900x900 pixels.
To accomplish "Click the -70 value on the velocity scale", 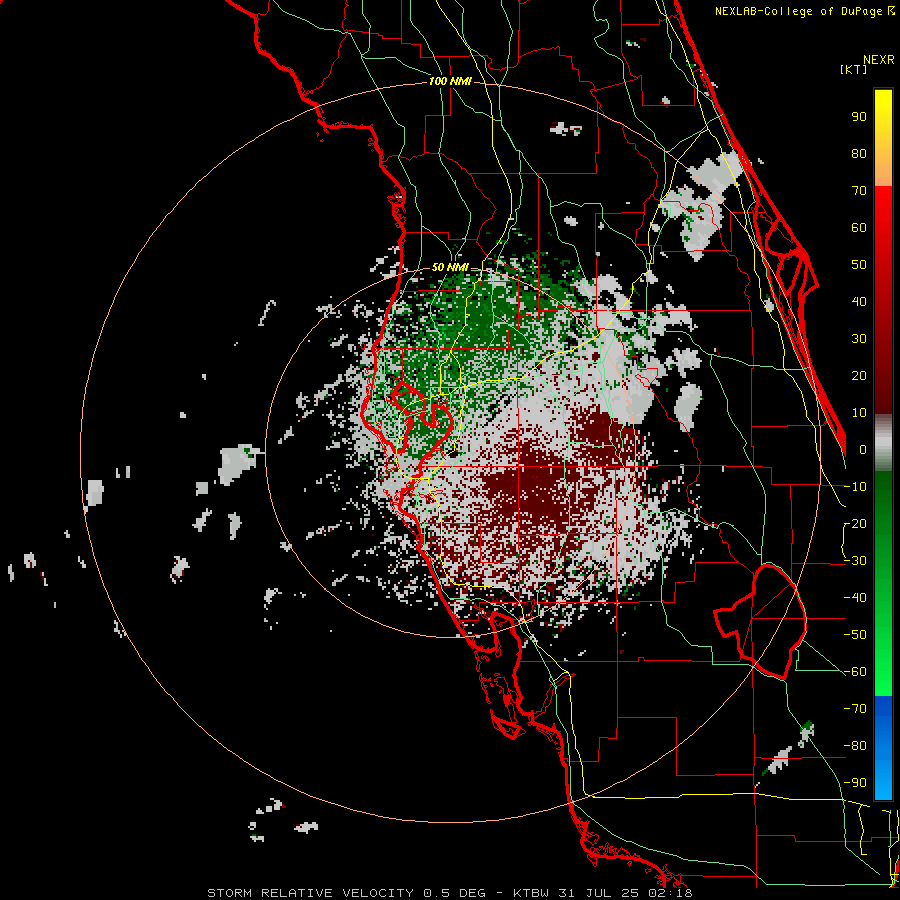I will [x=855, y=709].
